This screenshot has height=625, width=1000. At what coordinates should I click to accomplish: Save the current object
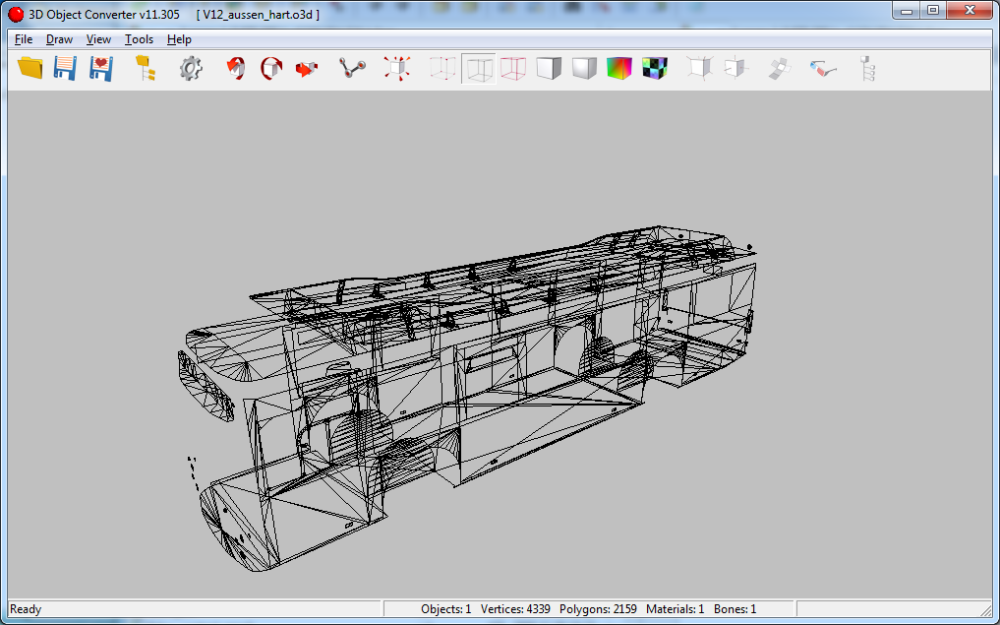point(64,68)
